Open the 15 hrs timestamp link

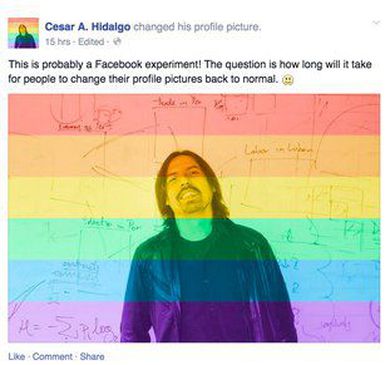57,42
